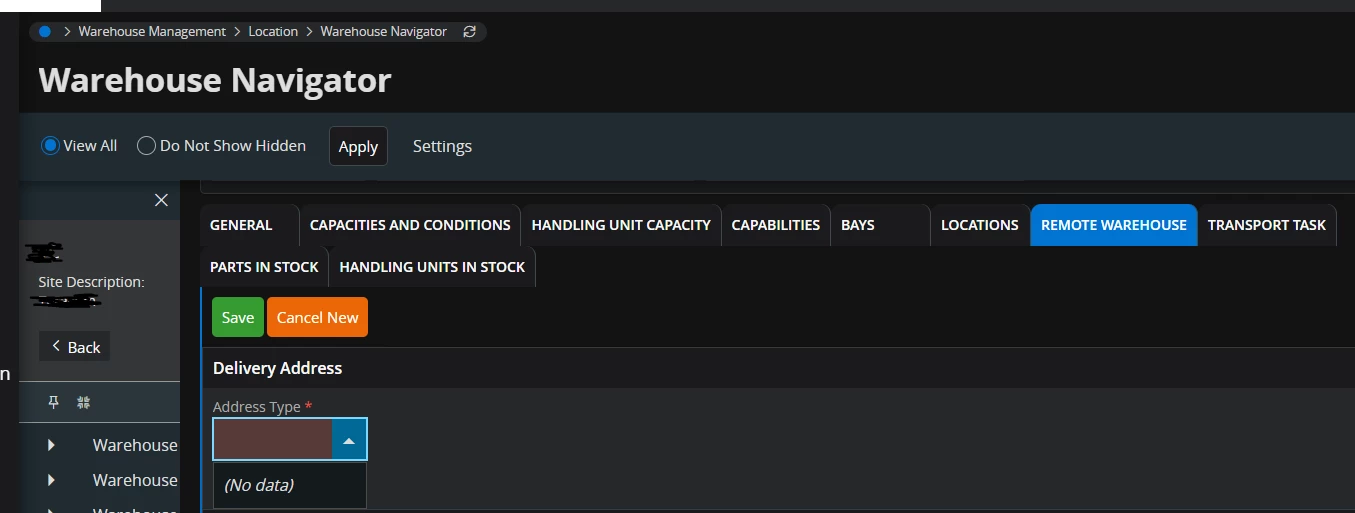Open the Address Type dropdown arrow

[348, 439]
